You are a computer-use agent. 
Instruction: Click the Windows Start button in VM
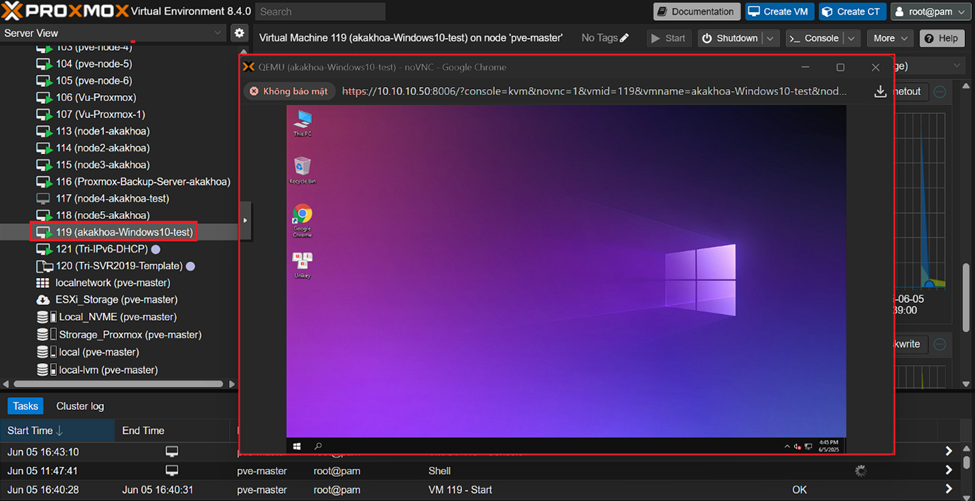(297, 446)
